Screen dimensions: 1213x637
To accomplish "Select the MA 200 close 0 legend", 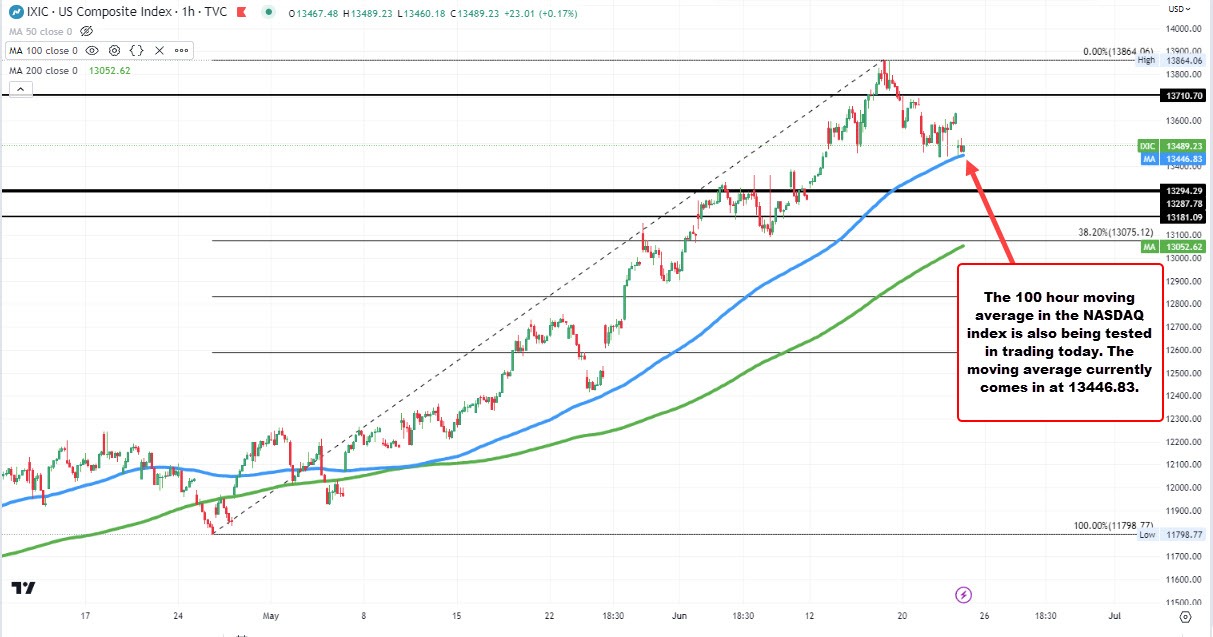I will point(42,70).
